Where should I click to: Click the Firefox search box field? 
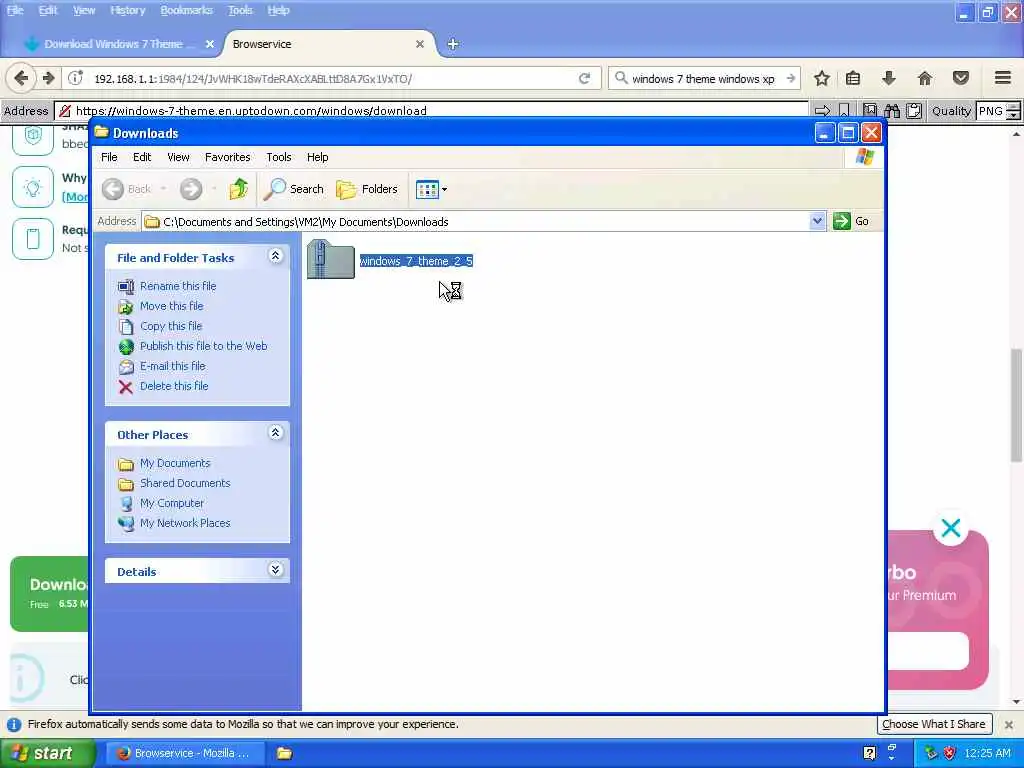point(704,78)
